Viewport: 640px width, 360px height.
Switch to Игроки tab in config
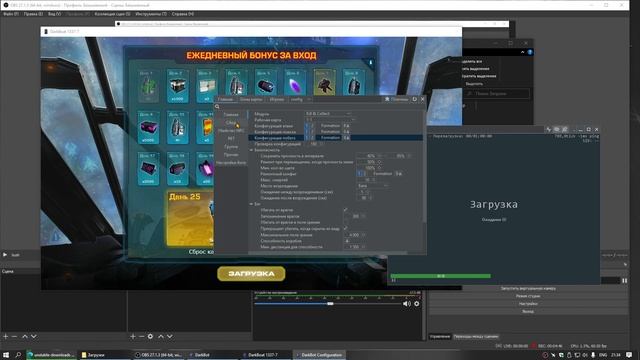(277, 99)
